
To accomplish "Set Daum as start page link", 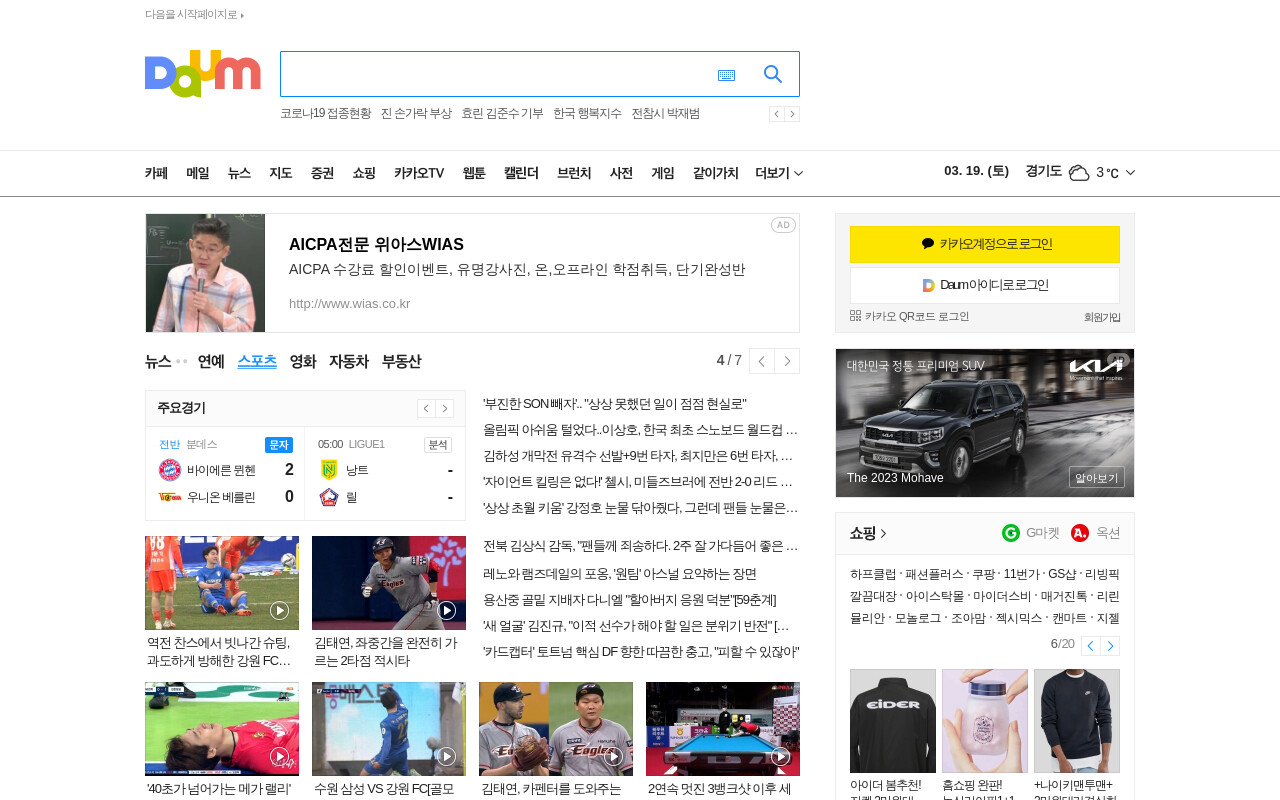I will coord(192,15).
